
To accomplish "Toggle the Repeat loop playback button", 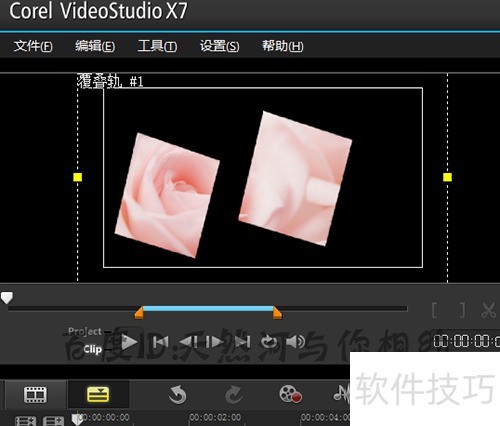I will pyautogui.click(x=269, y=342).
